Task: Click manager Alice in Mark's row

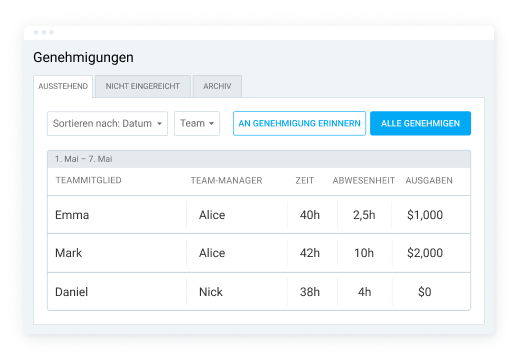Action: point(212,253)
